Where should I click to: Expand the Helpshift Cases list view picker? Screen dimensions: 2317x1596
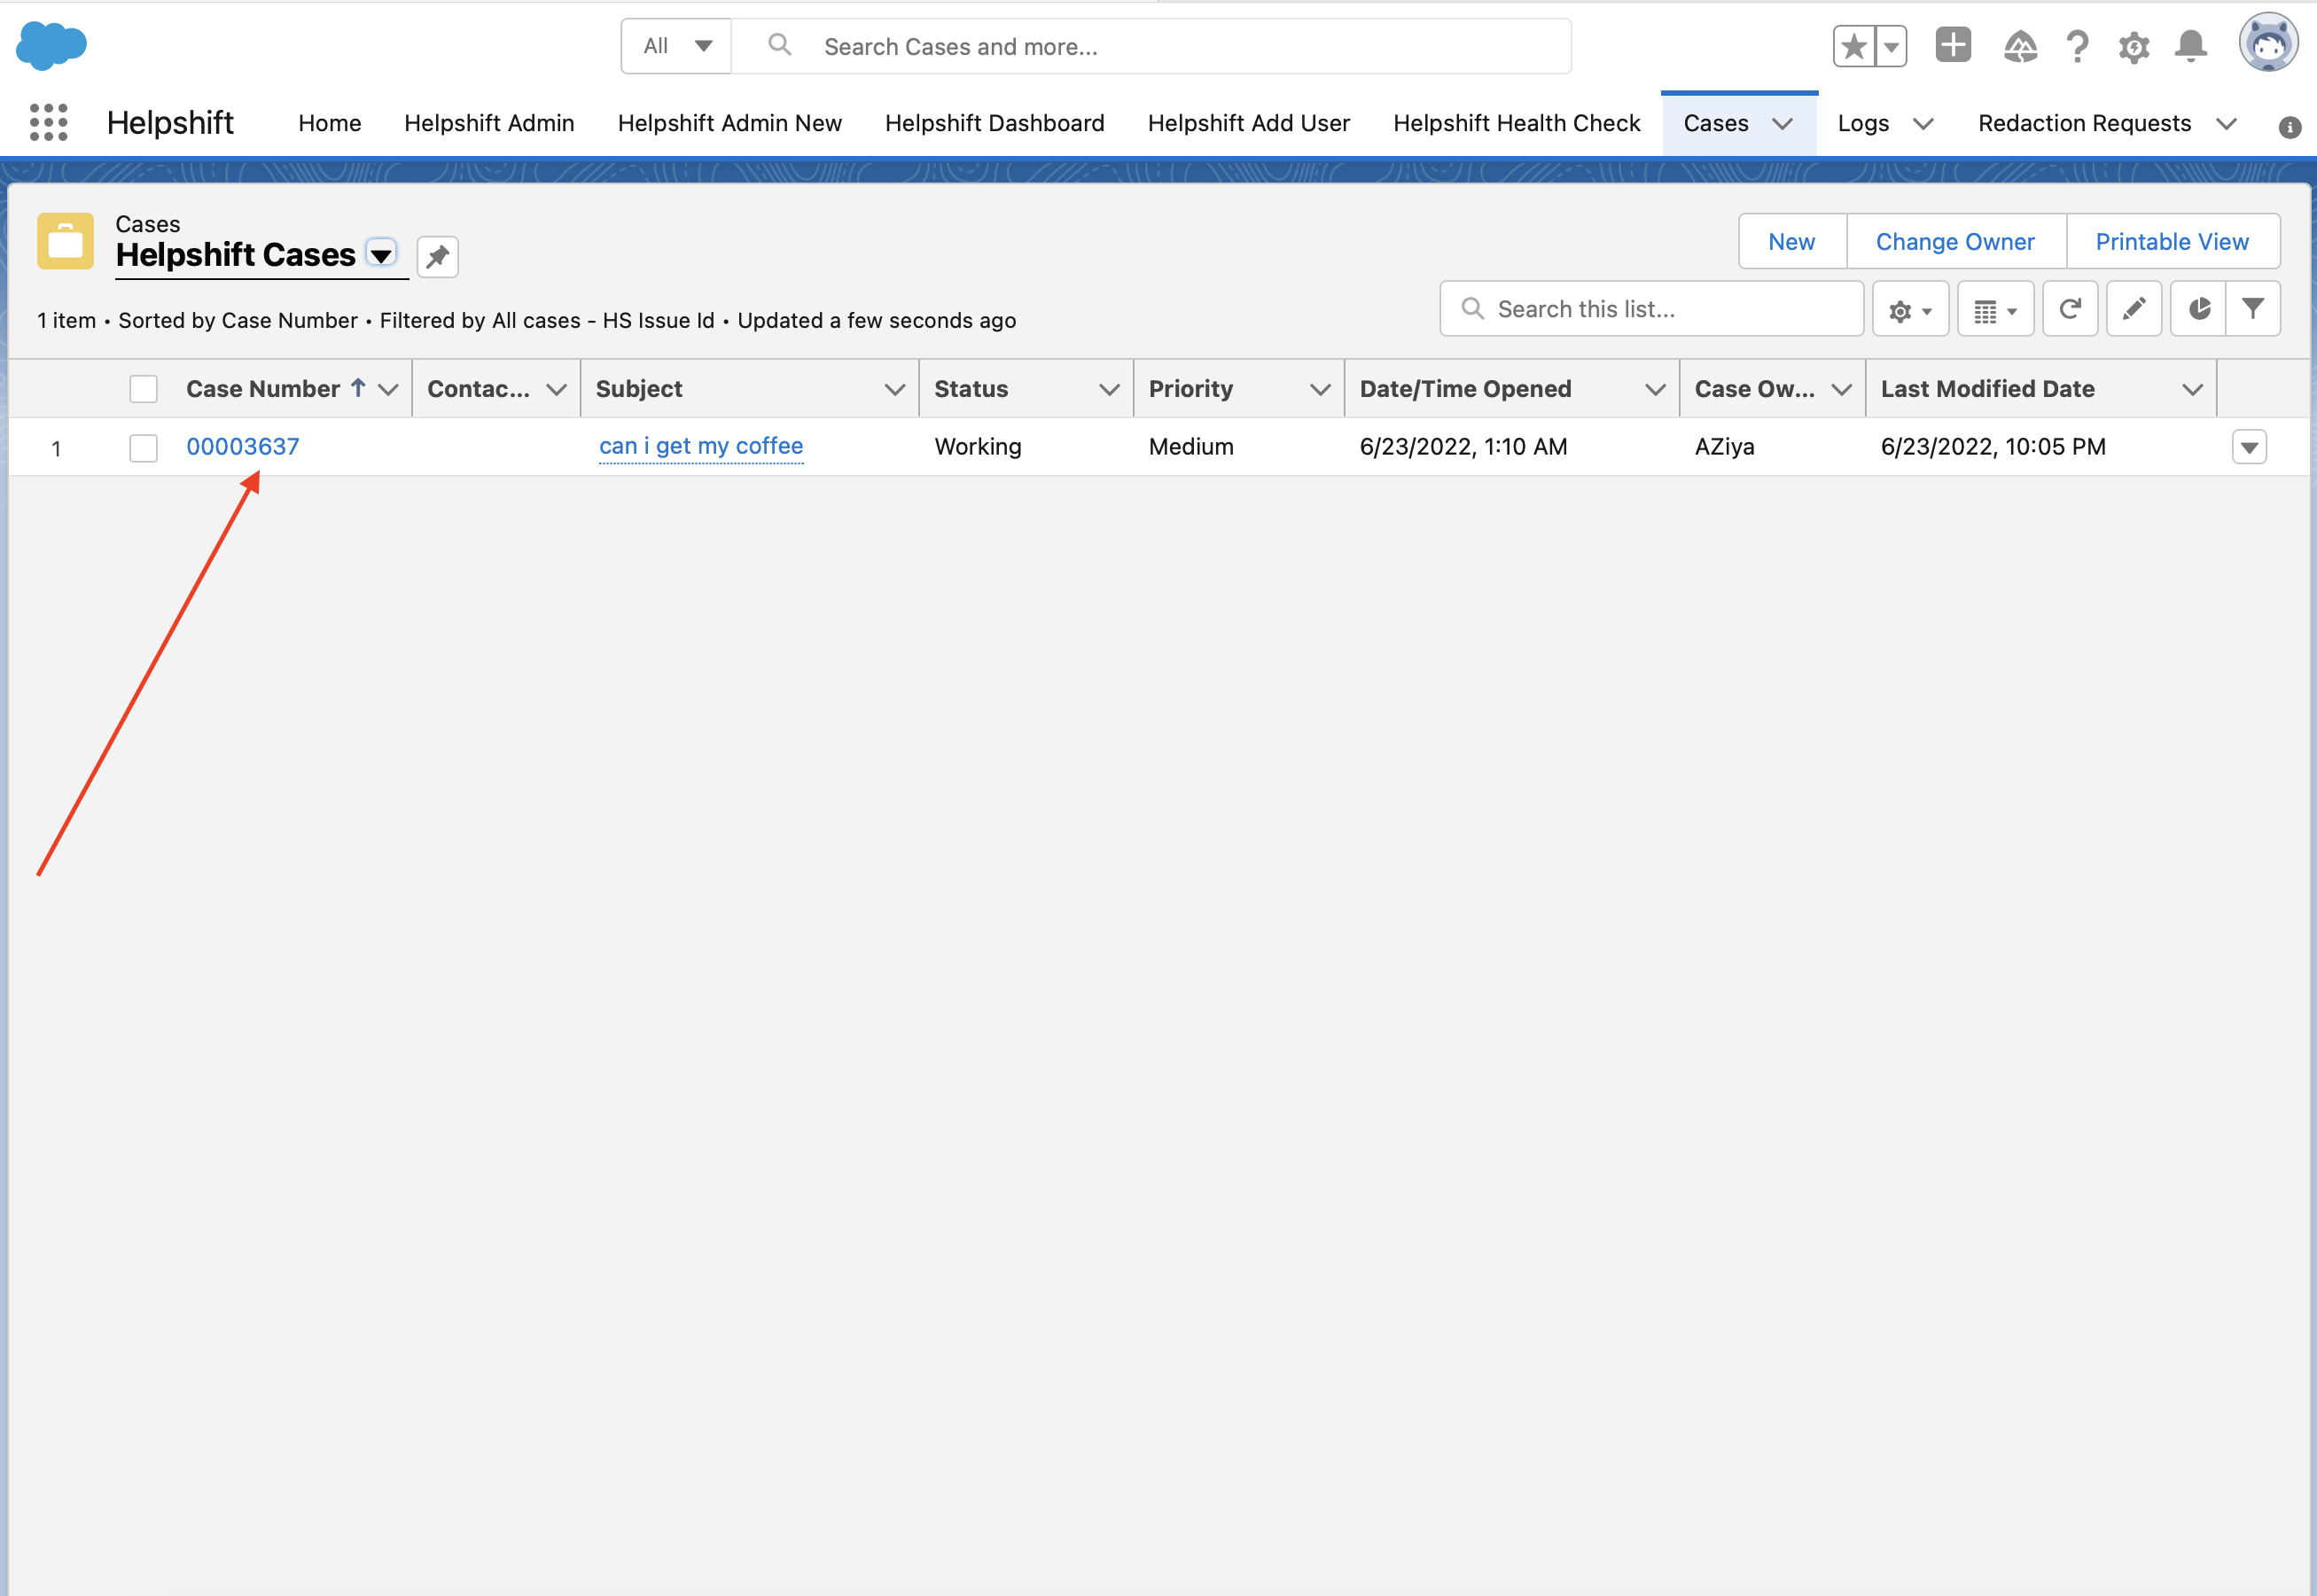pyautogui.click(x=381, y=255)
